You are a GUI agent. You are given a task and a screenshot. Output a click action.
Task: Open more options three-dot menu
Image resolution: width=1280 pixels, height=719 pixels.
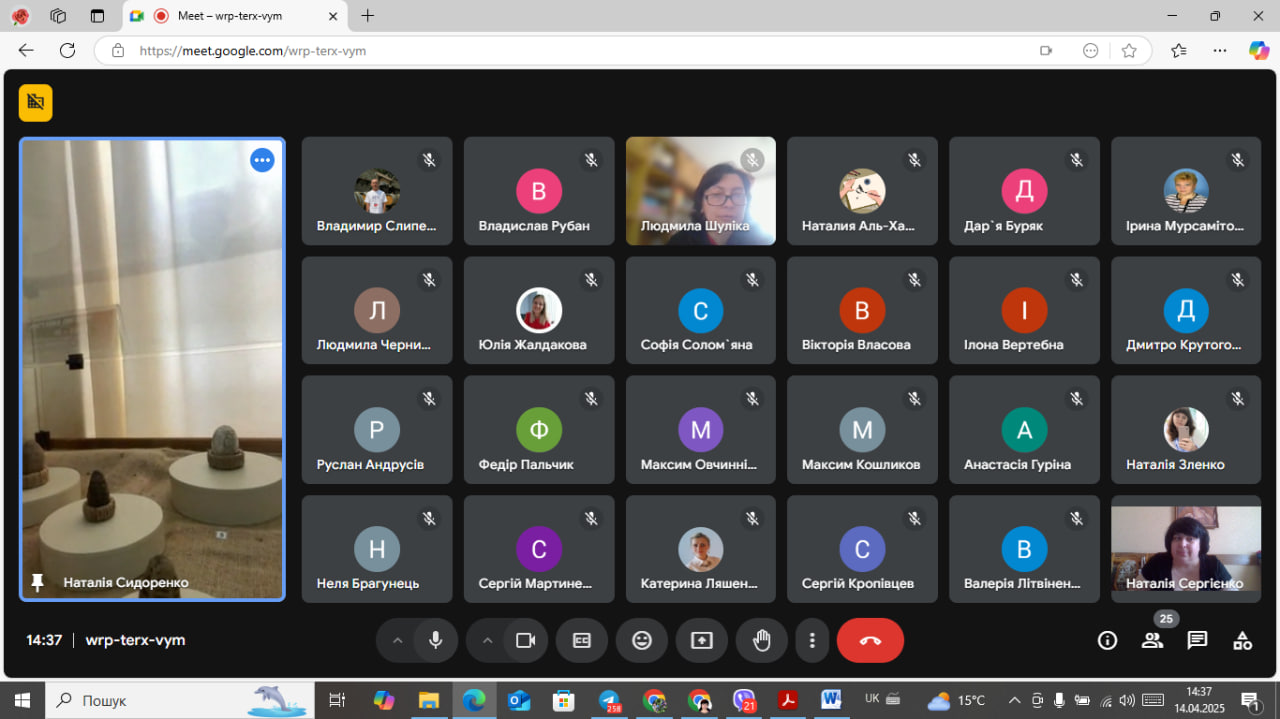[x=812, y=640]
